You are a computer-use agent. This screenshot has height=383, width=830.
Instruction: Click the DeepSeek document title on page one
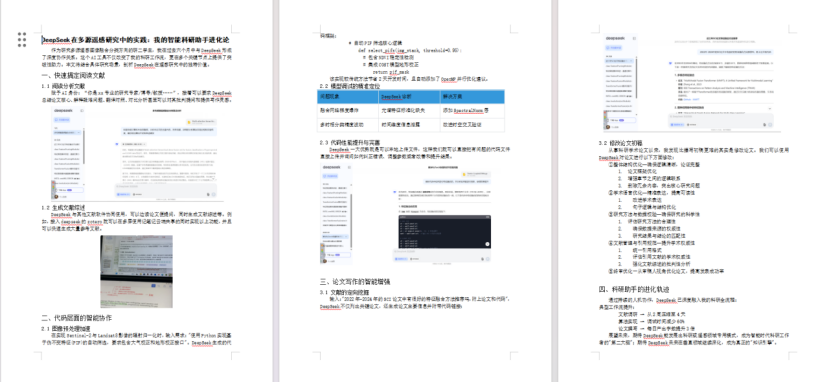pos(136,40)
